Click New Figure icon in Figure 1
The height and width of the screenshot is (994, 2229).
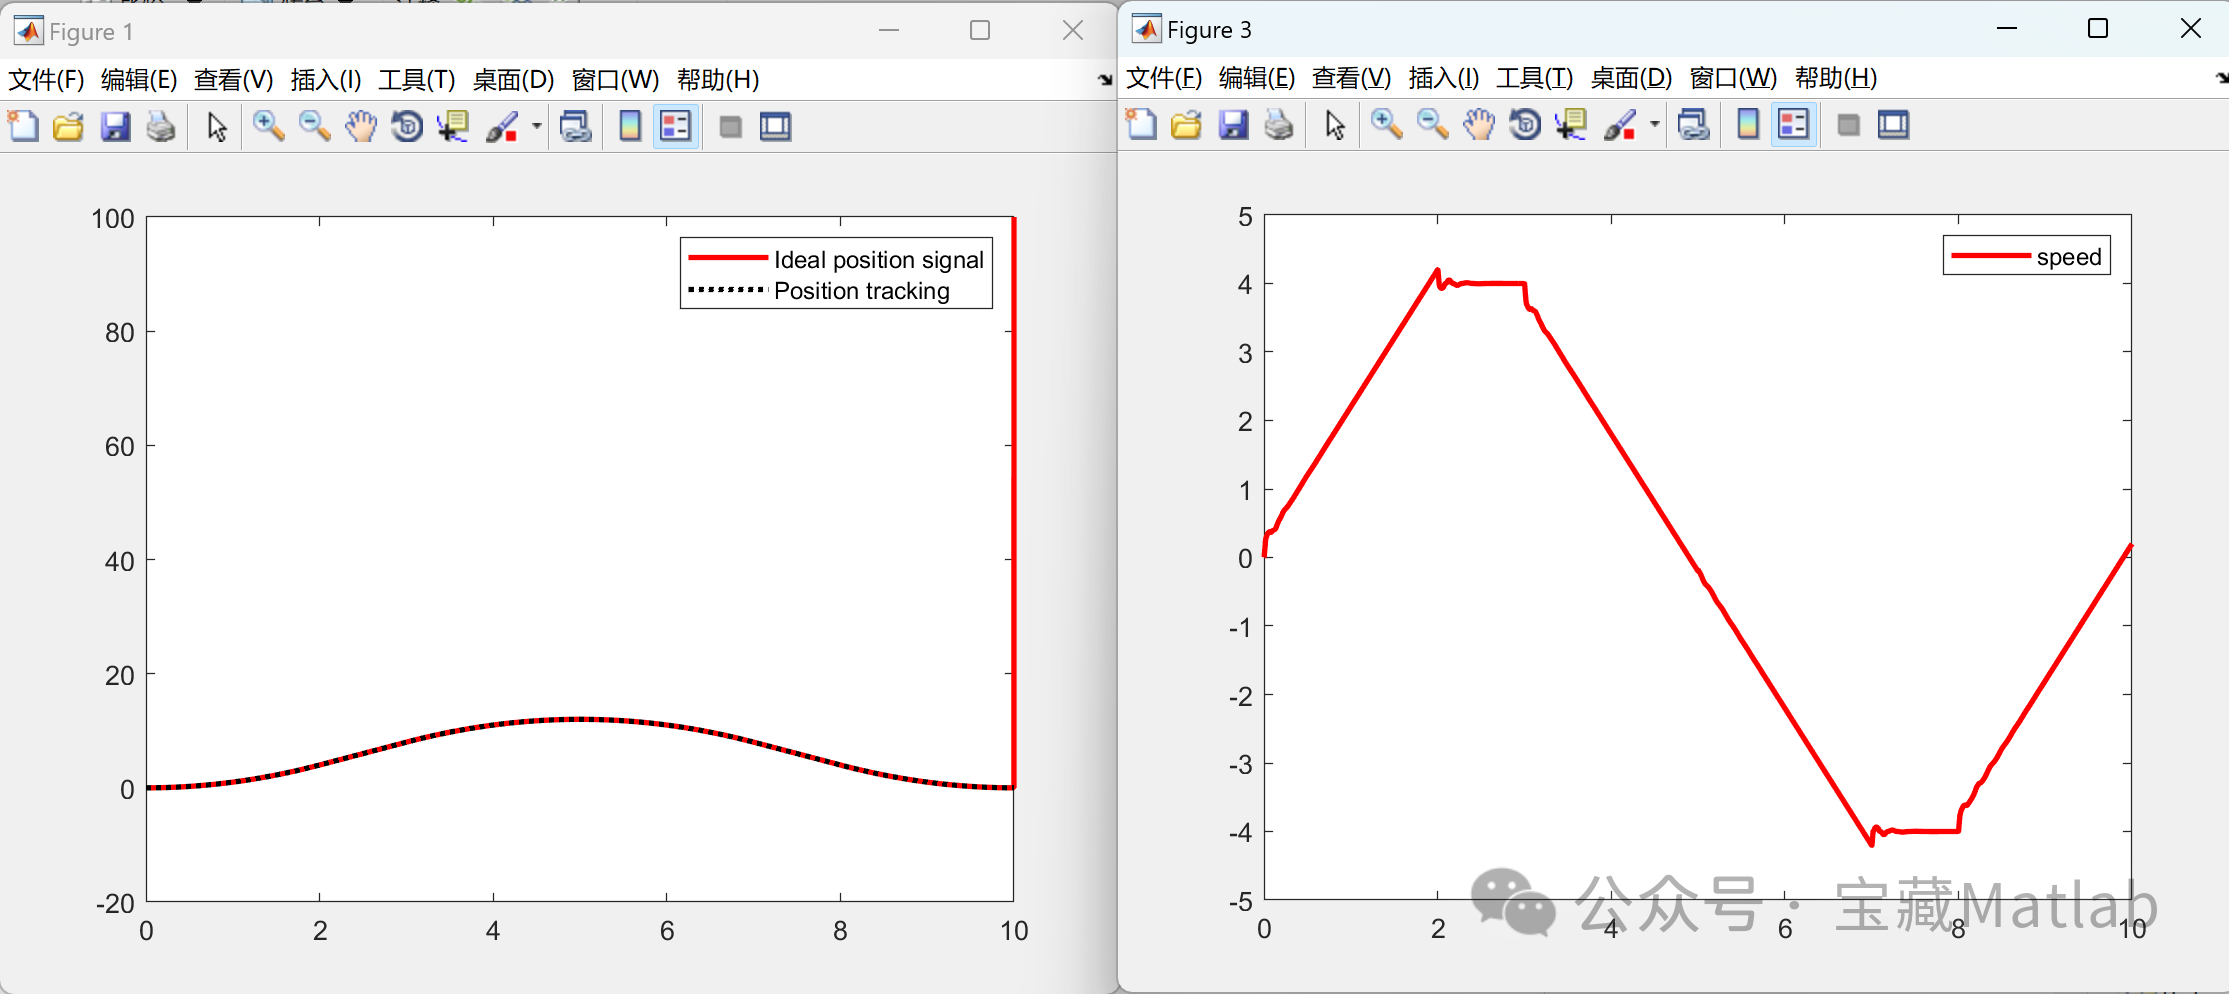pos(23,126)
